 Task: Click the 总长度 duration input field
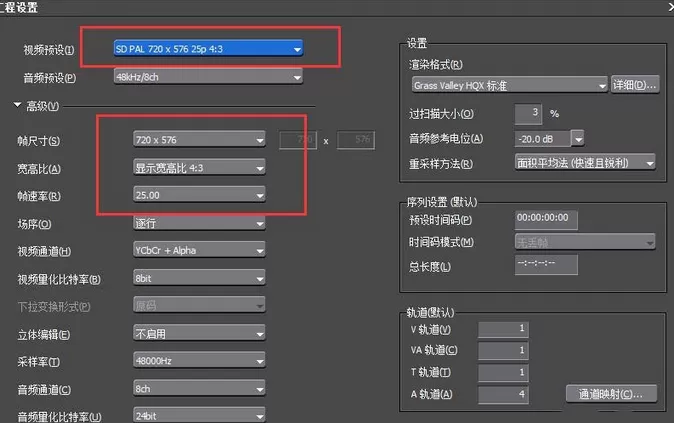[x=546, y=264]
